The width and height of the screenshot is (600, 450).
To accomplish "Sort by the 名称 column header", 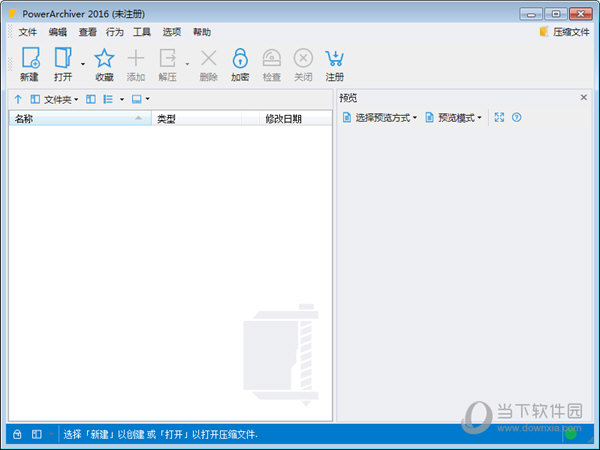I will (x=80, y=119).
